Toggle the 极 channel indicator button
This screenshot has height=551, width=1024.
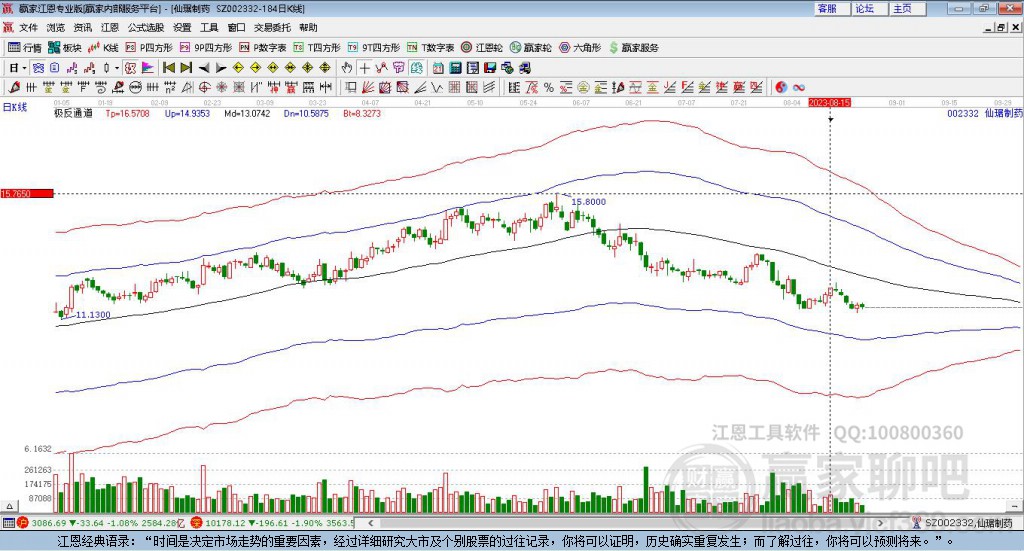click(x=38, y=68)
